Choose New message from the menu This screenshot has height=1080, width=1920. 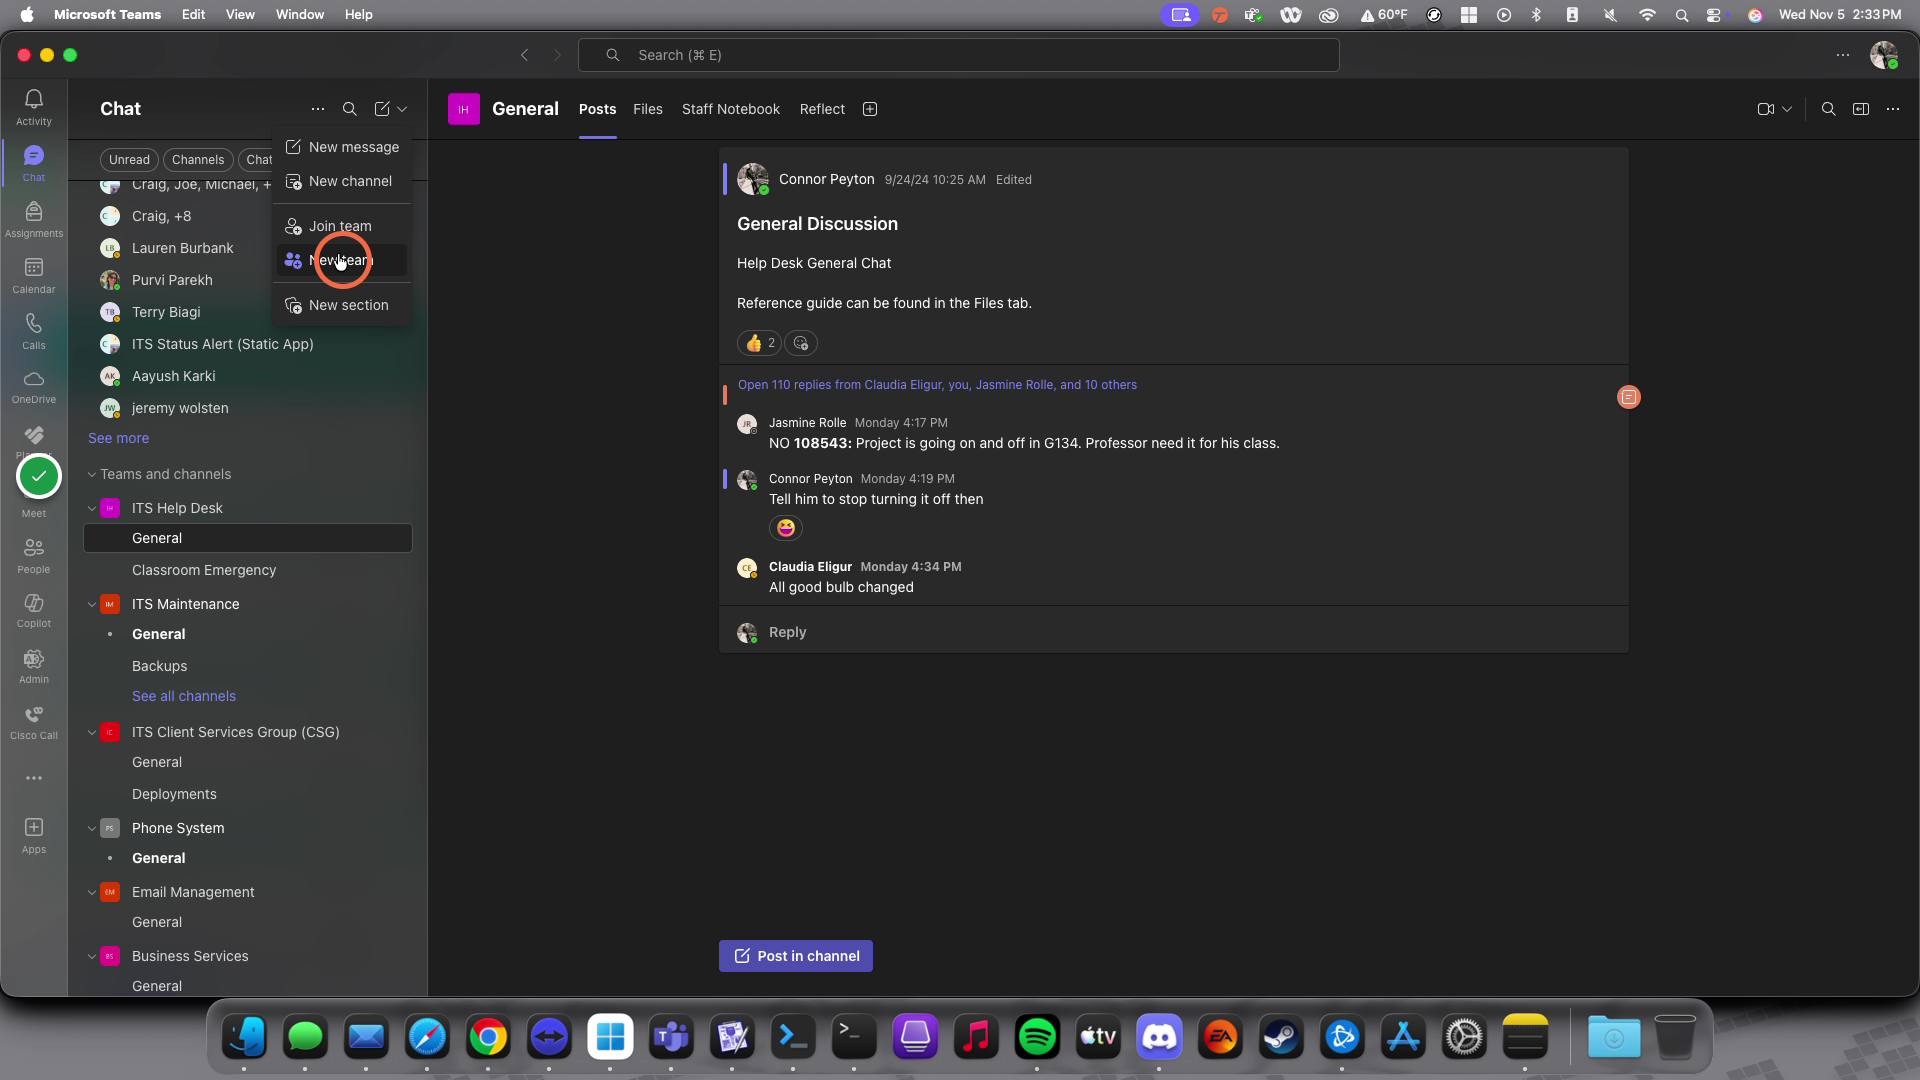[342, 147]
